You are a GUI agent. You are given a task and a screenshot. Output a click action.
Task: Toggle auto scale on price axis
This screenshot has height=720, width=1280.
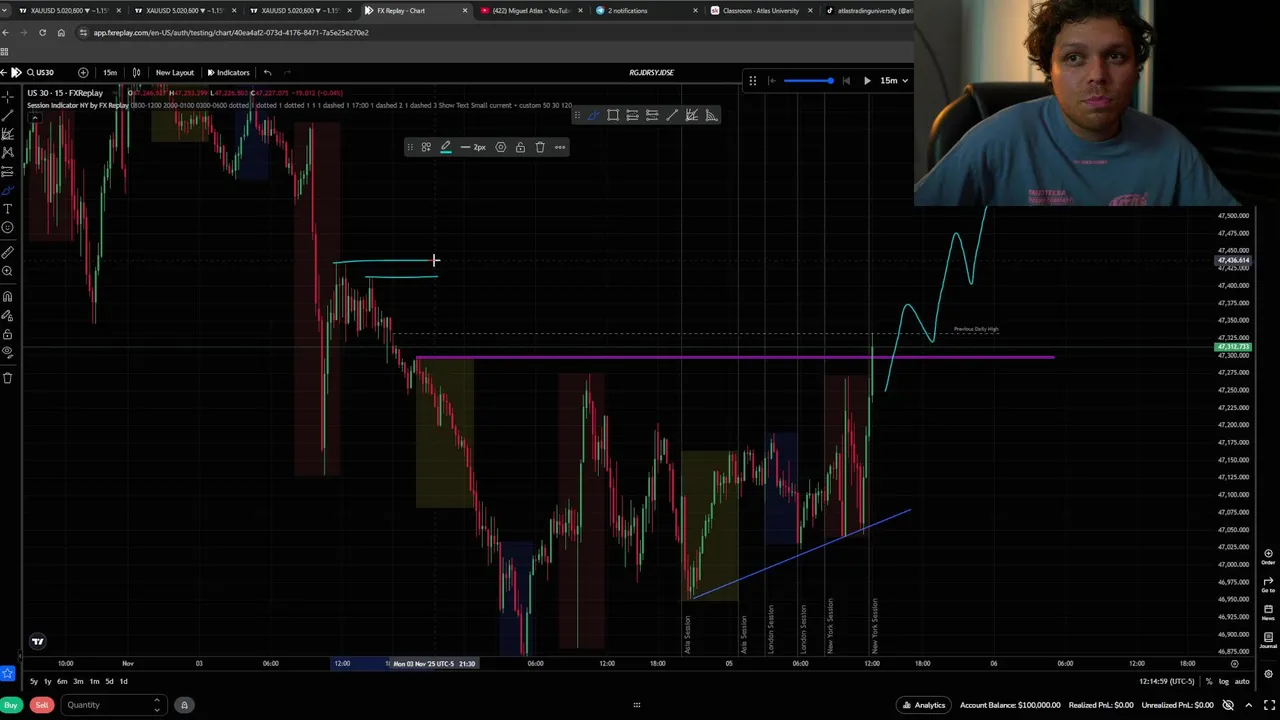tap(1242, 681)
